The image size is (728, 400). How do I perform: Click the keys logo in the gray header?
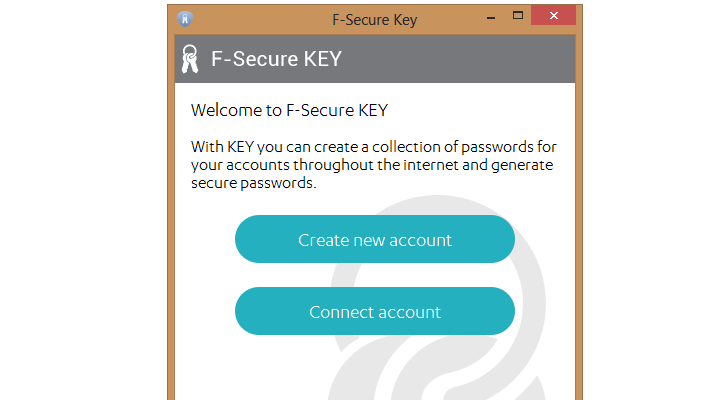coord(190,59)
